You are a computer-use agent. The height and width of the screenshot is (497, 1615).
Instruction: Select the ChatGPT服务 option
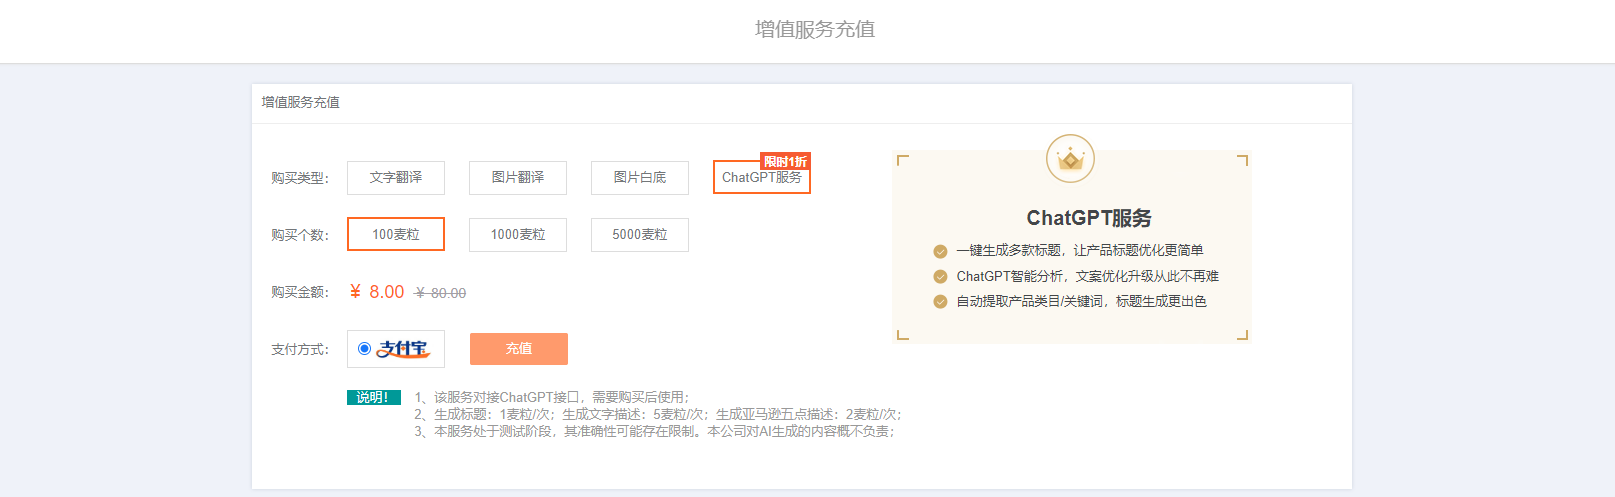(x=762, y=177)
